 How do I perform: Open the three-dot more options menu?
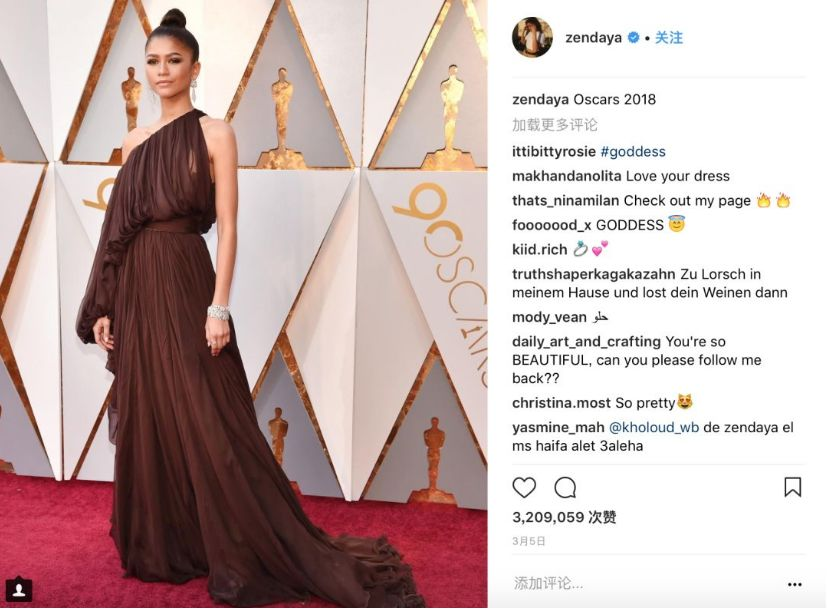click(x=795, y=584)
